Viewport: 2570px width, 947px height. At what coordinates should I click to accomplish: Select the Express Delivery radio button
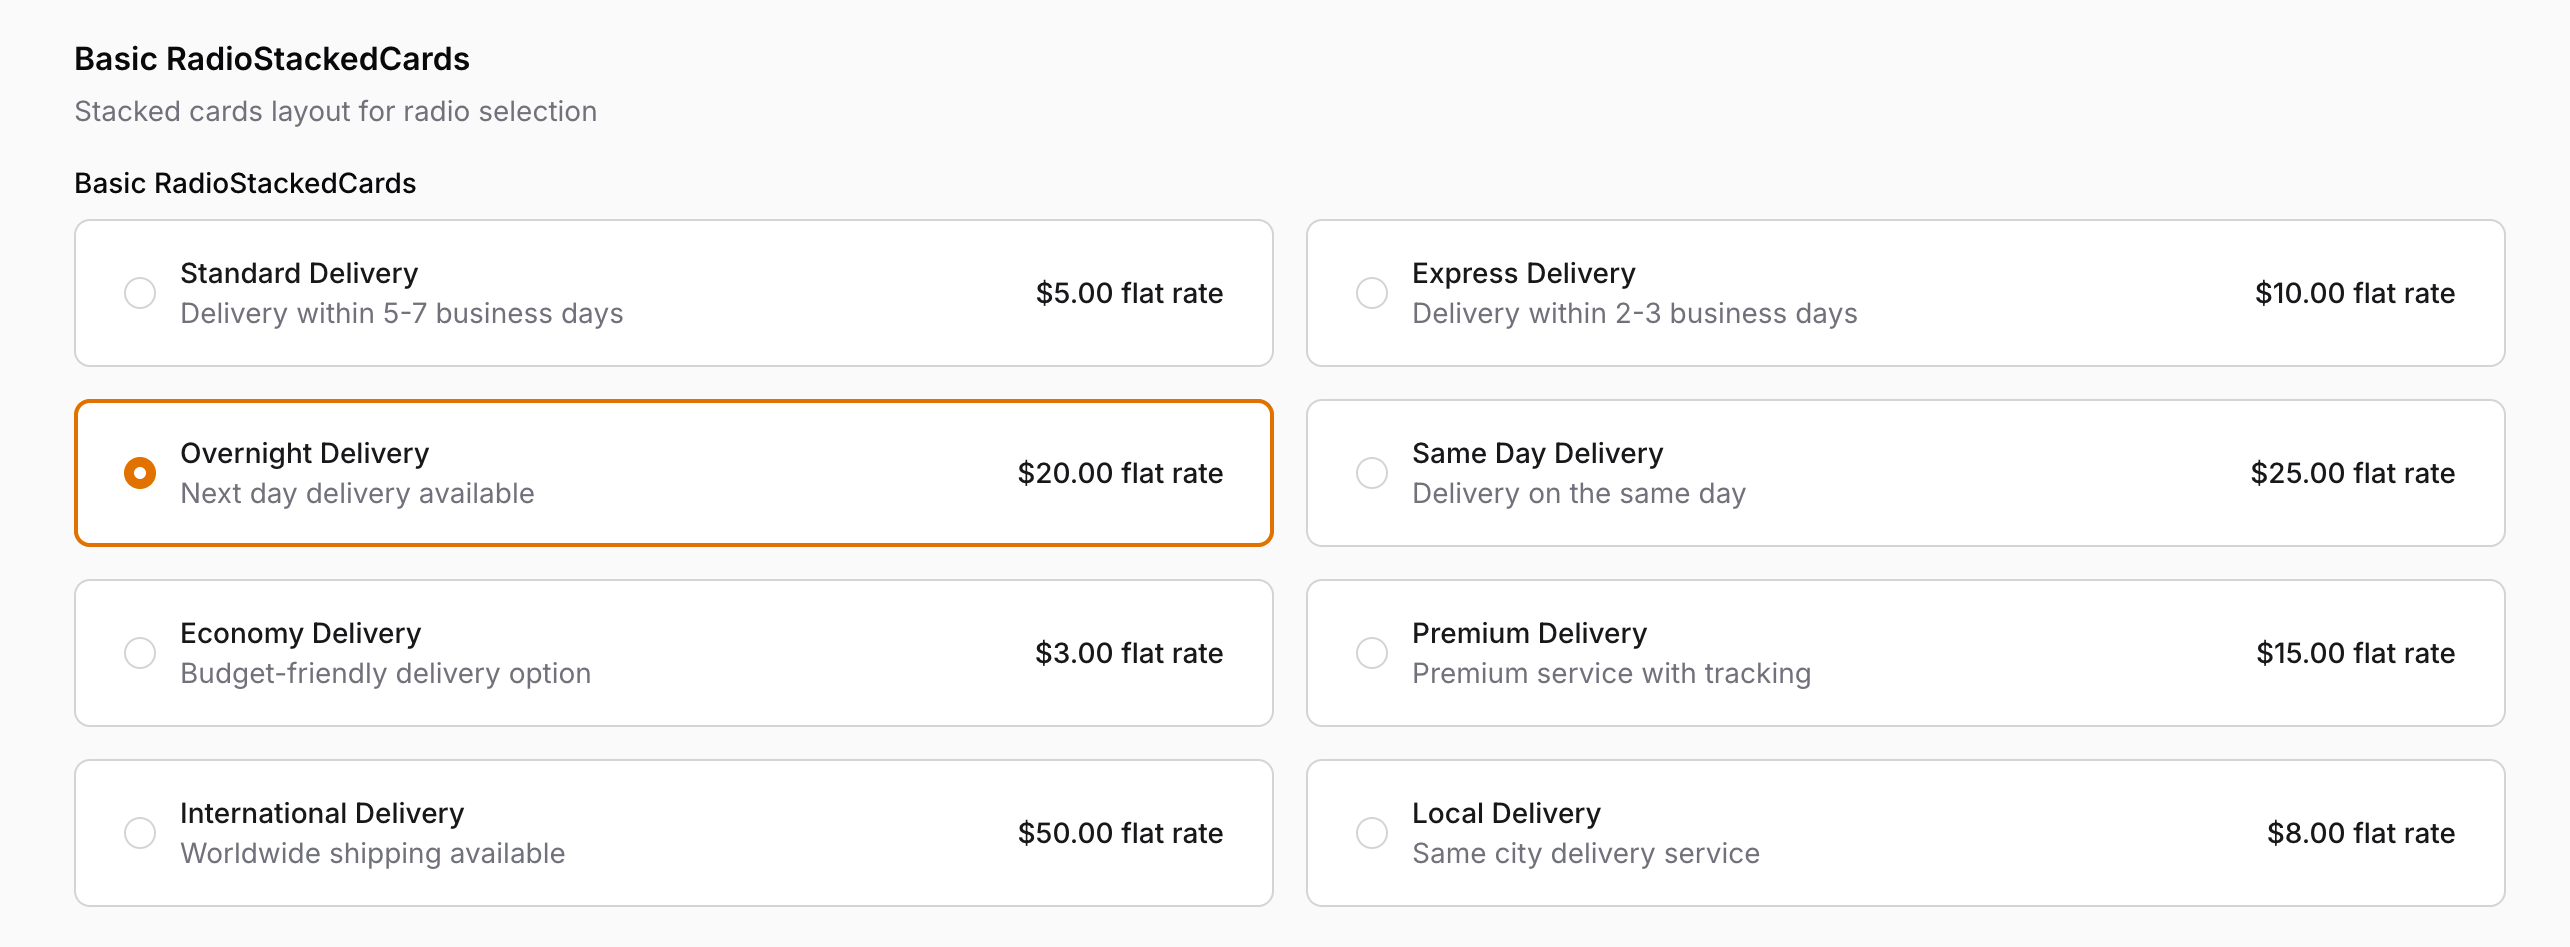[x=1372, y=293]
